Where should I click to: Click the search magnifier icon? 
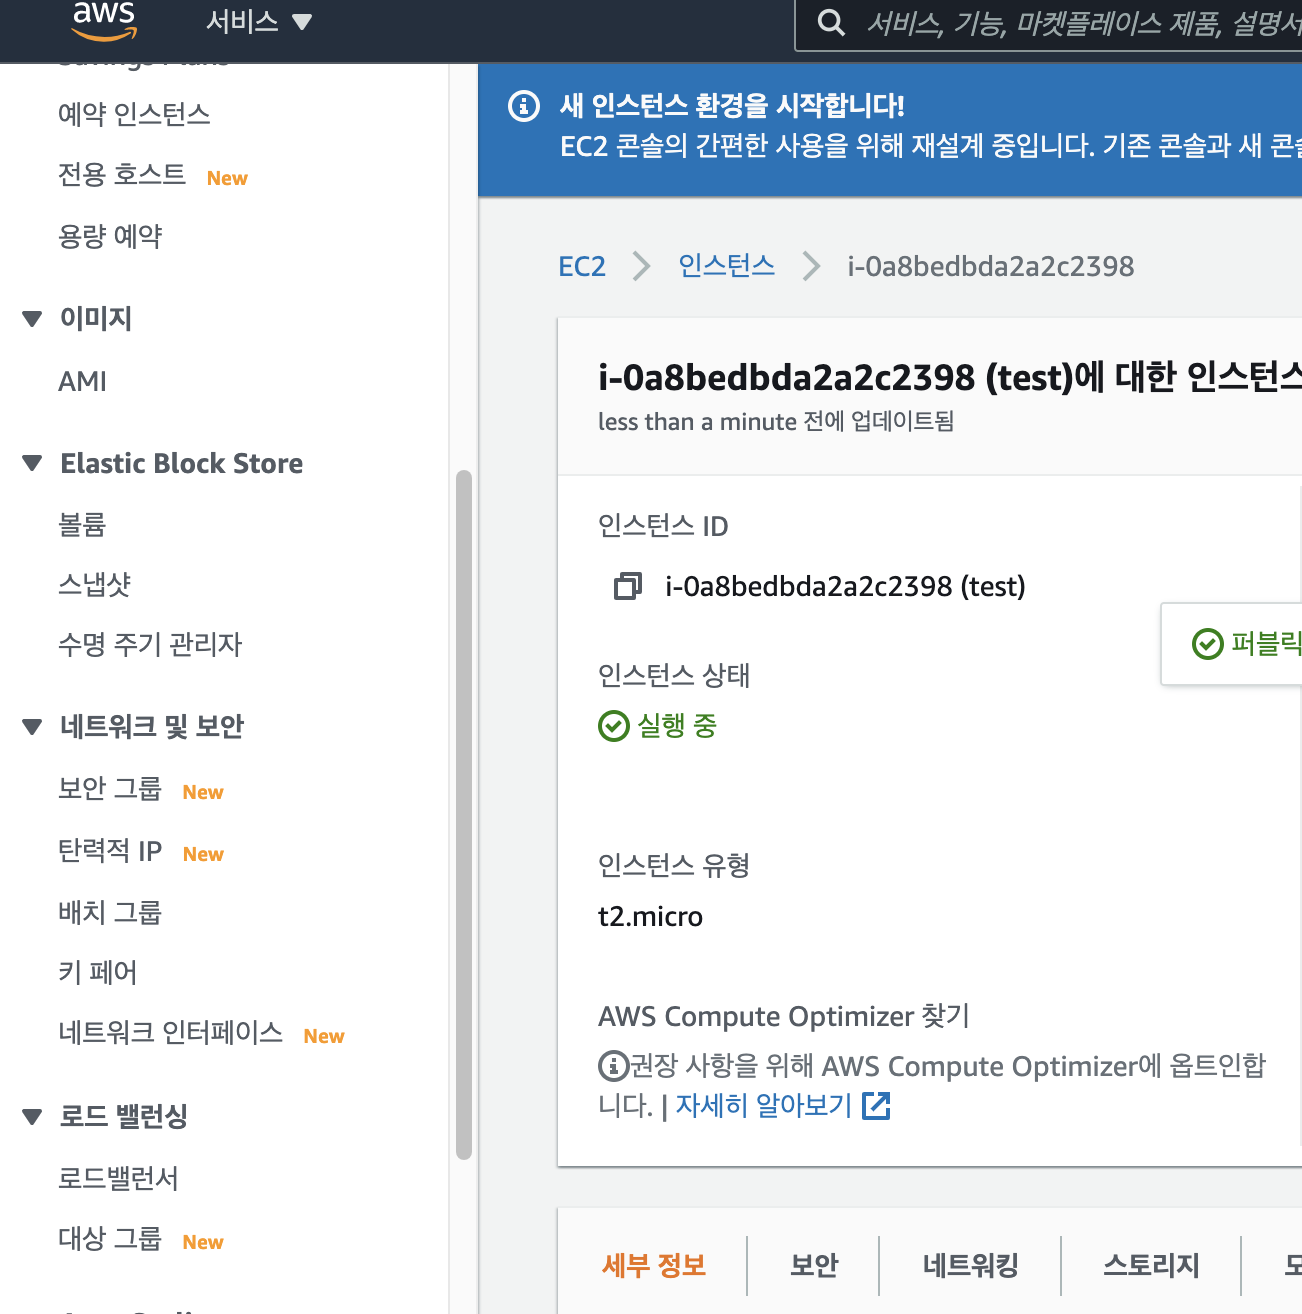(831, 22)
